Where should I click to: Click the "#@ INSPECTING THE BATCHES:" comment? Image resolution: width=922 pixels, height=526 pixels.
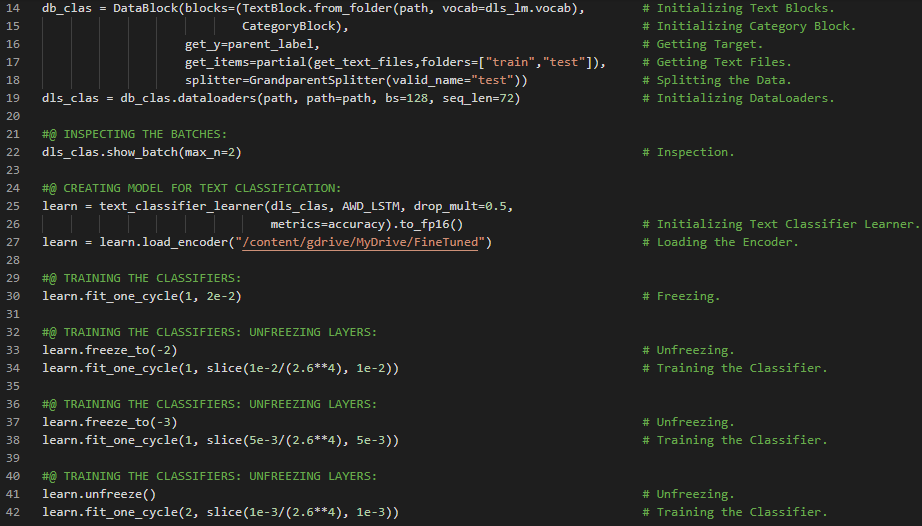[135, 134]
